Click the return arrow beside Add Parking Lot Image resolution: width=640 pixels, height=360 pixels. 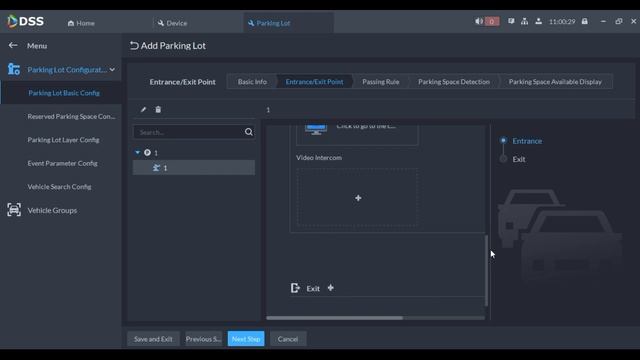tap(134, 45)
